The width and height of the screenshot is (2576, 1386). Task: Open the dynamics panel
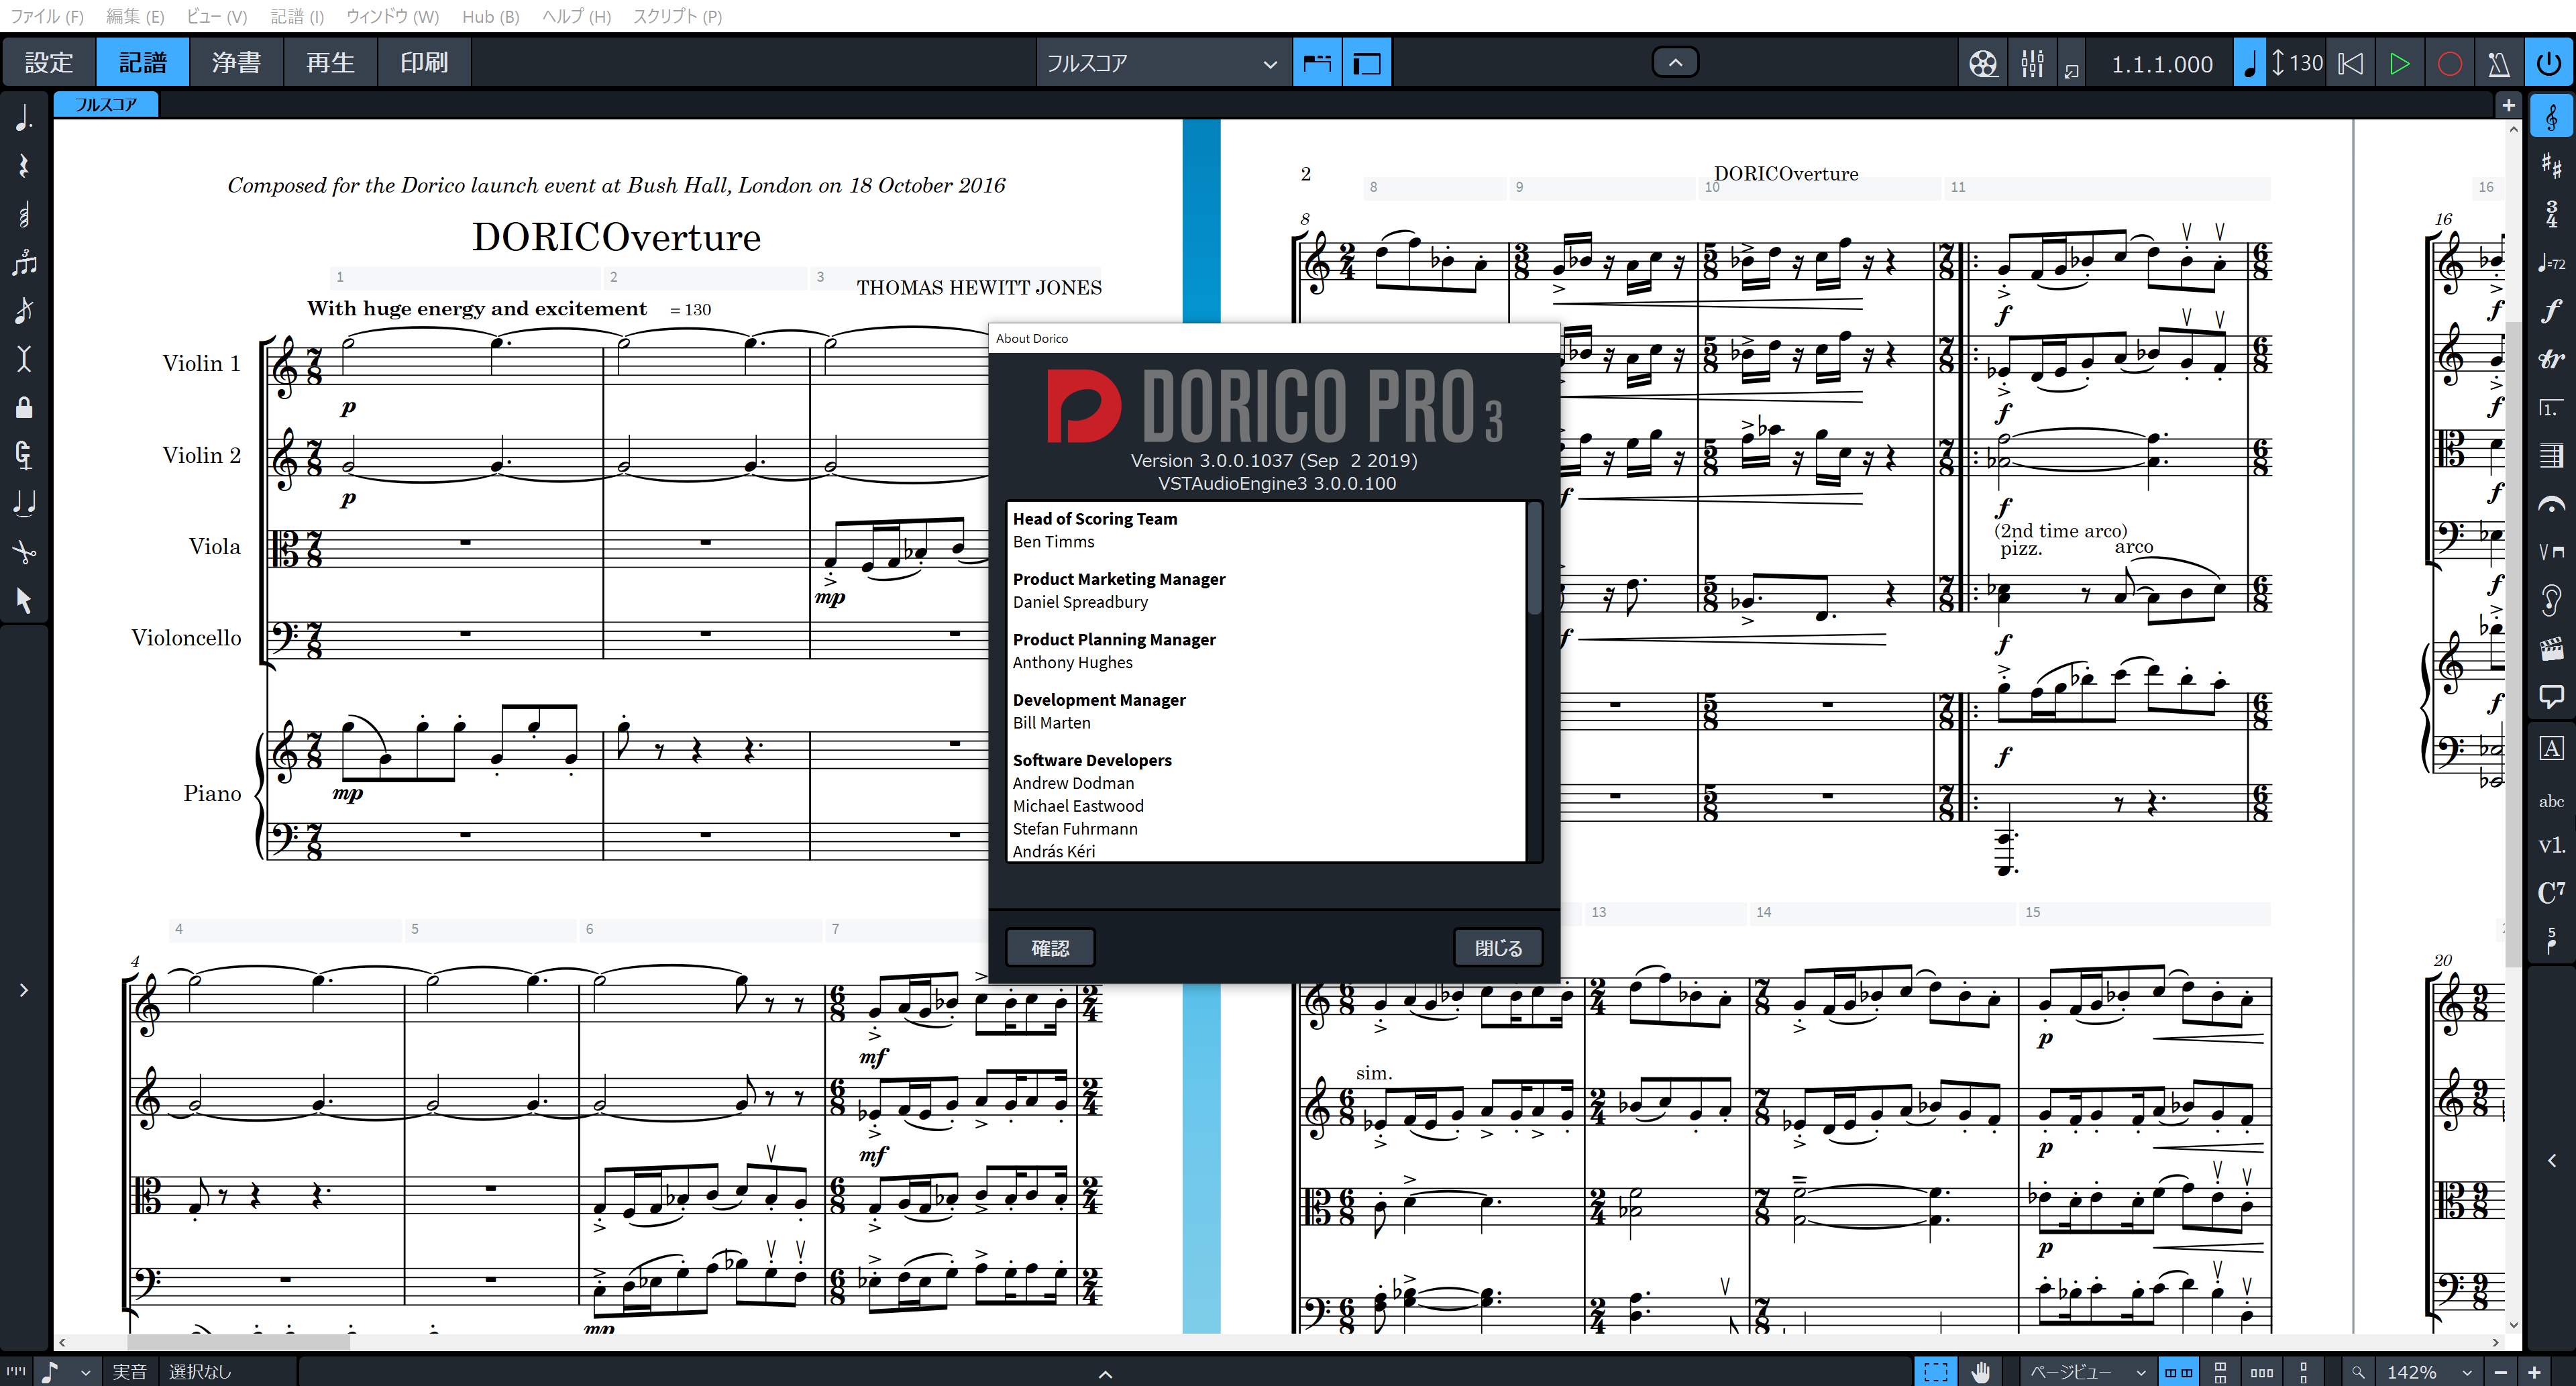coord(2551,310)
